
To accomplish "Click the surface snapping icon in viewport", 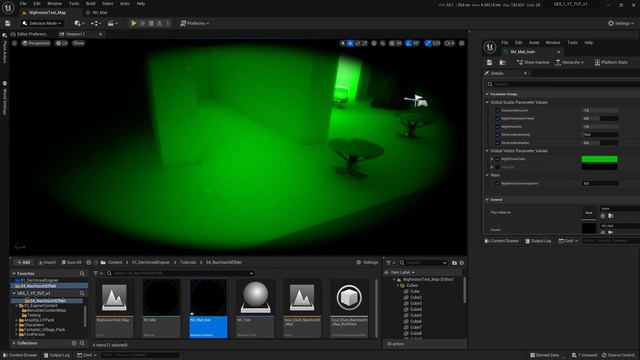I will [382, 43].
